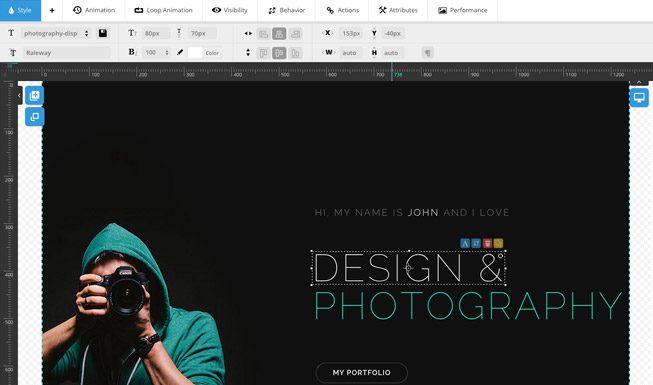This screenshot has height=385, width=653.
Task: Open the font weight 100 dropdown
Action: click(x=157, y=52)
